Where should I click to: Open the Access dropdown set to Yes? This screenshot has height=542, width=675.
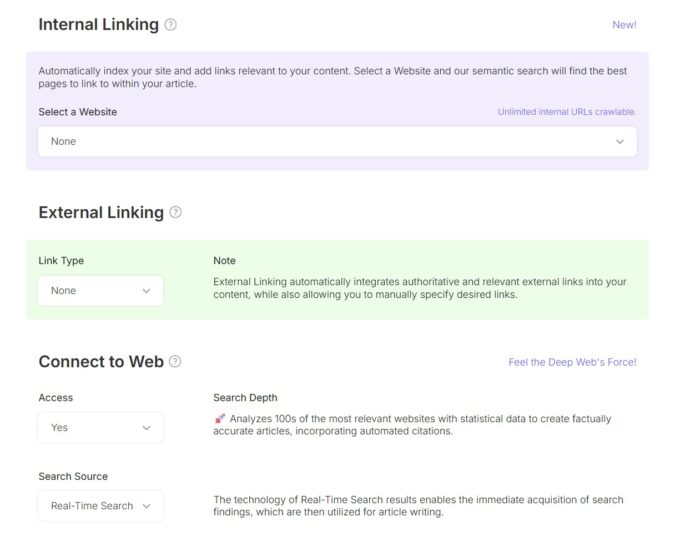click(x=100, y=428)
